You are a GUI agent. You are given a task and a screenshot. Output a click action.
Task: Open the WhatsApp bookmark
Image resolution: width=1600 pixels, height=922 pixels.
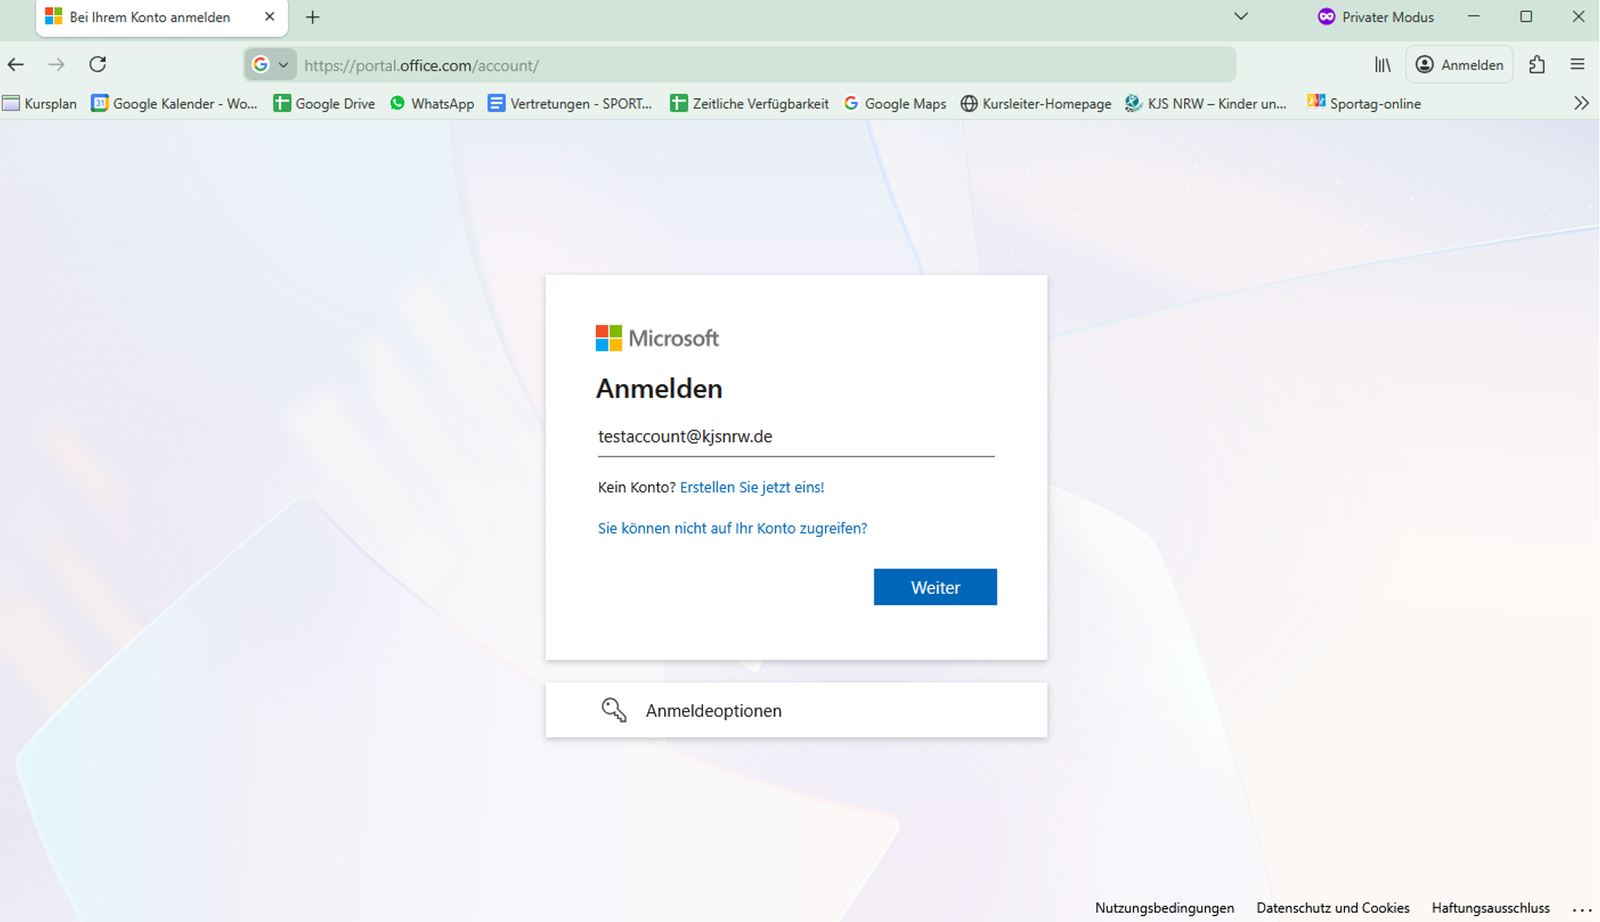(432, 103)
